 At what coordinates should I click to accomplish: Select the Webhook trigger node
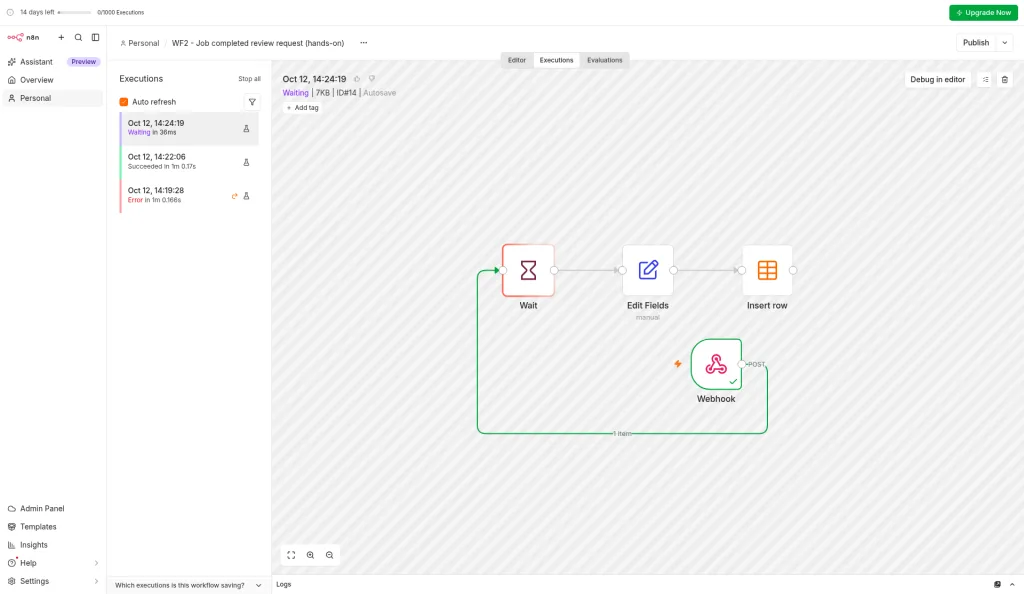pyautogui.click(x=716, y=364)
